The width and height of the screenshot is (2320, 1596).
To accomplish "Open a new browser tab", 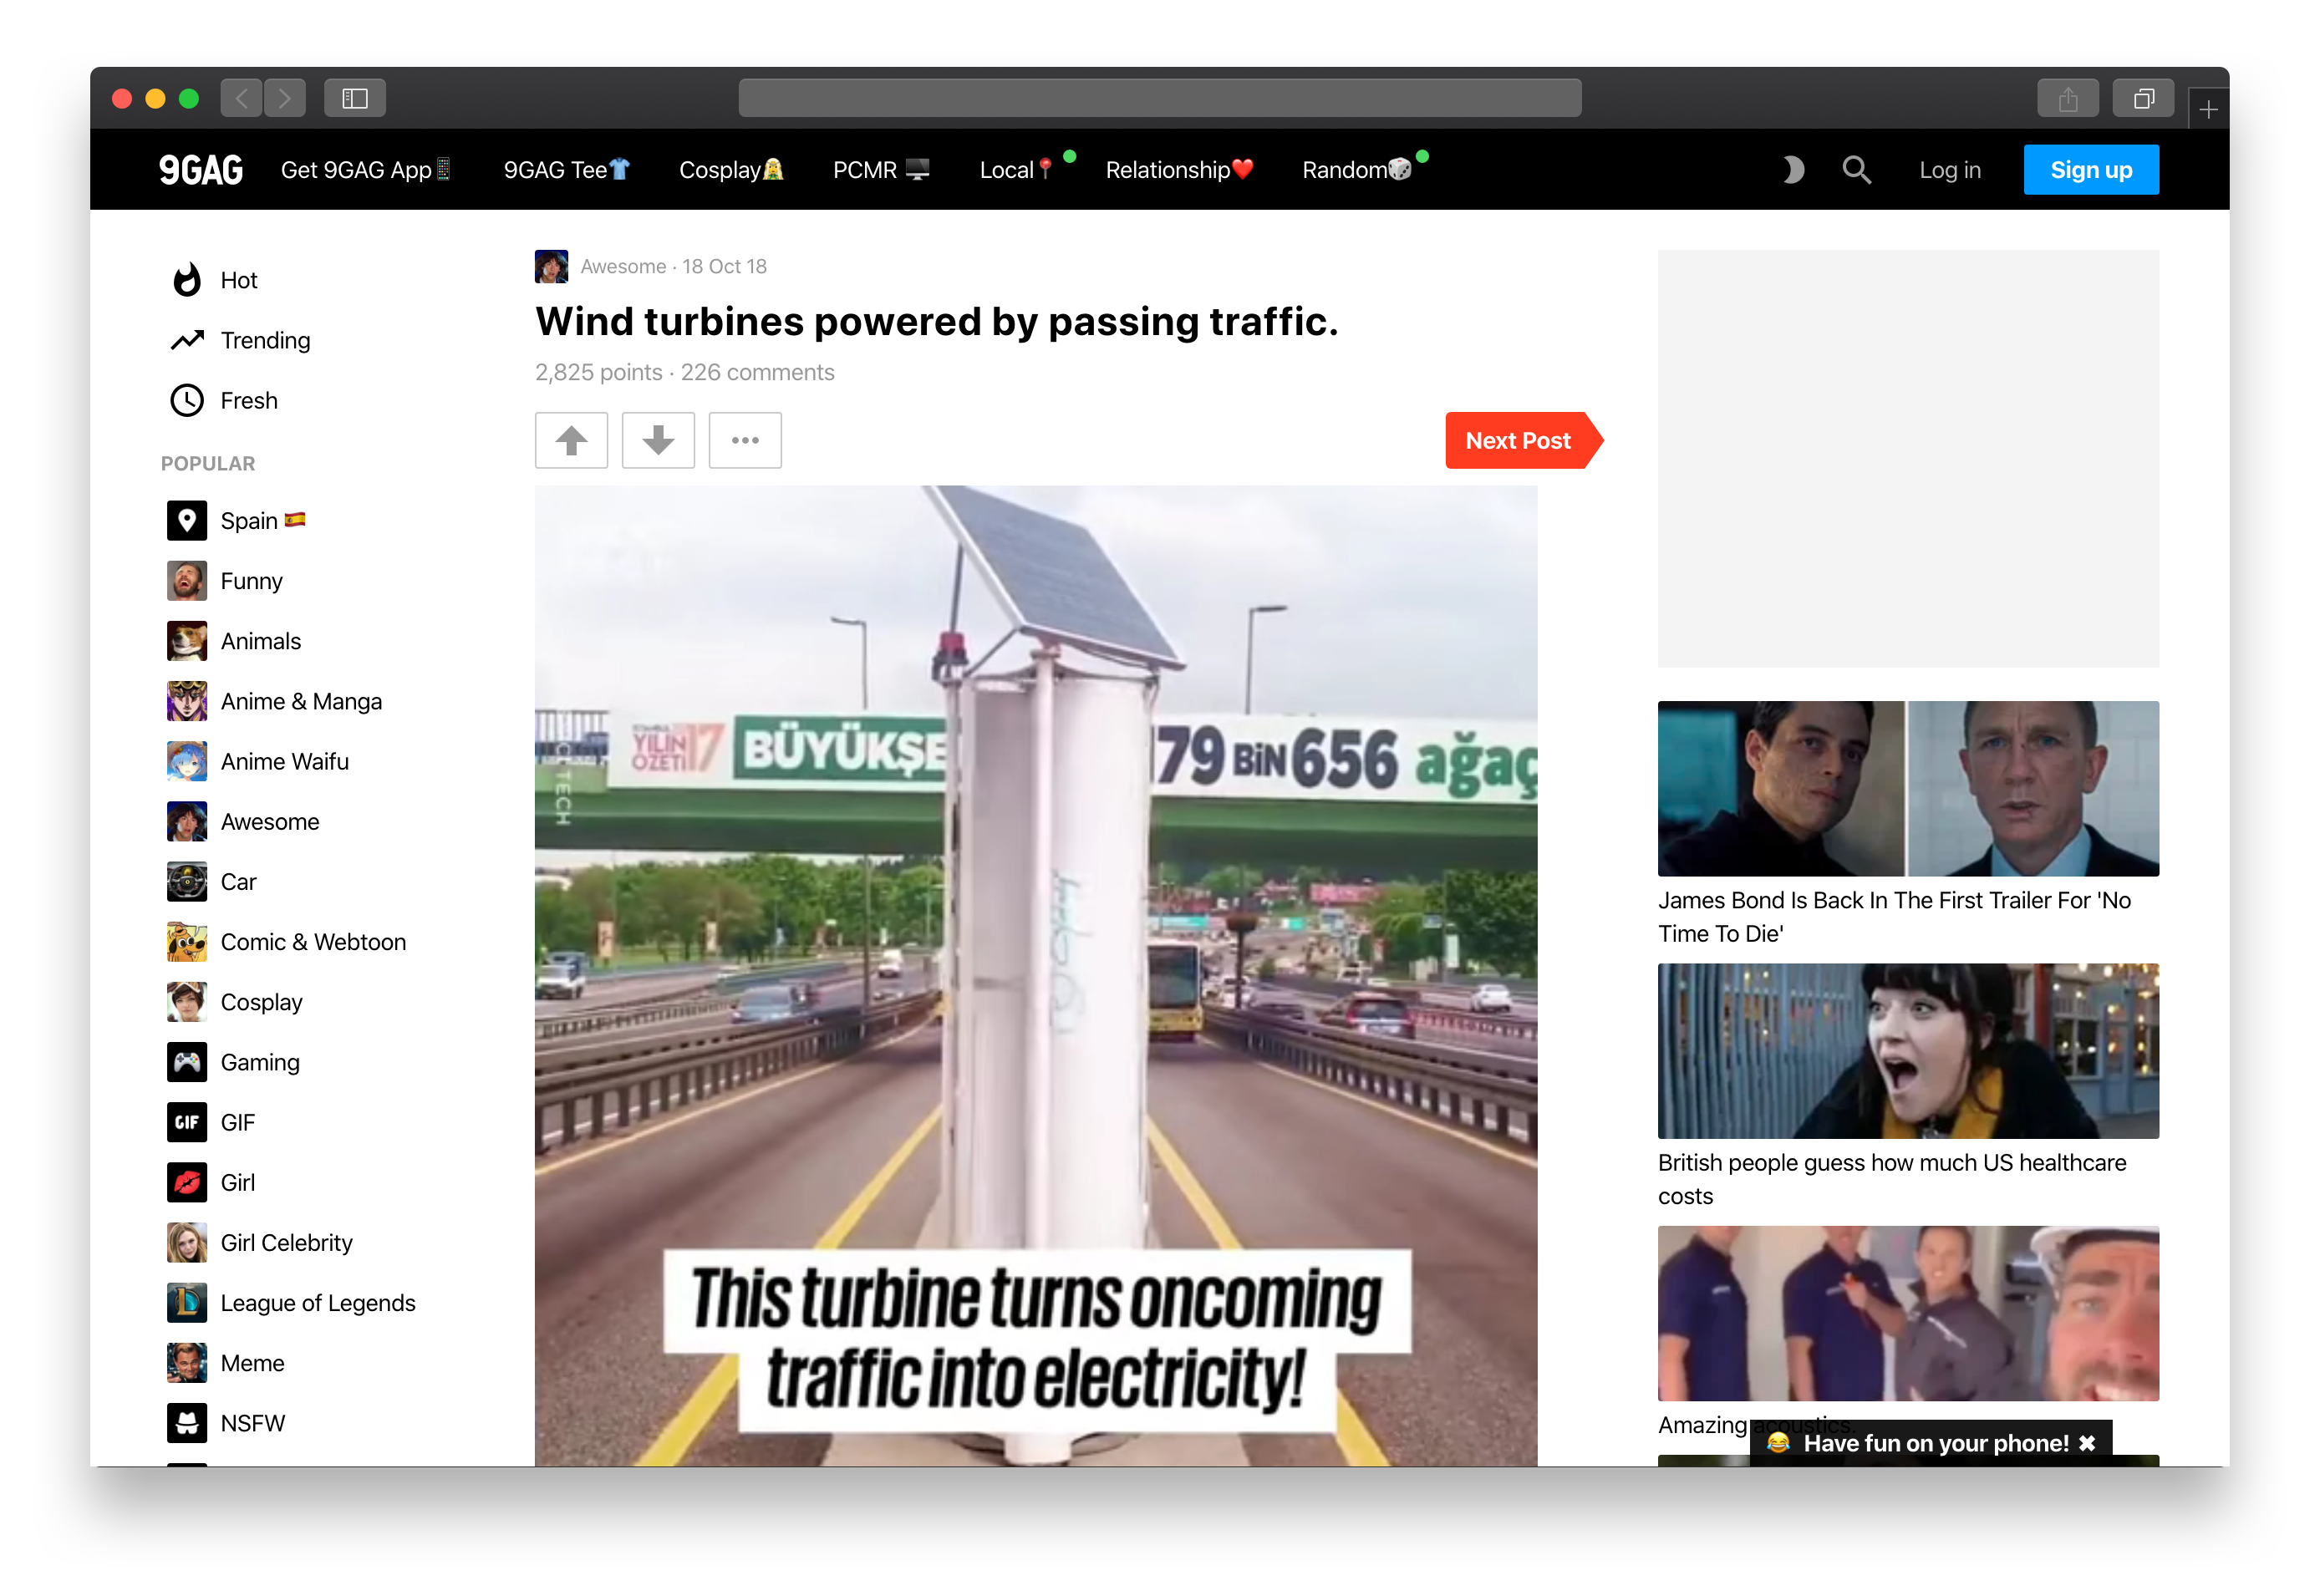I will [x=2209, y=108].
